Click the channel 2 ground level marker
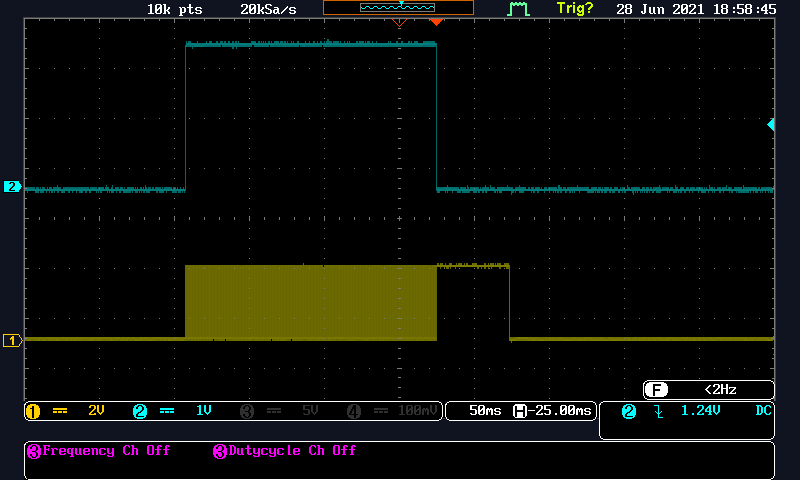The image size is (800, 480). 12,187
